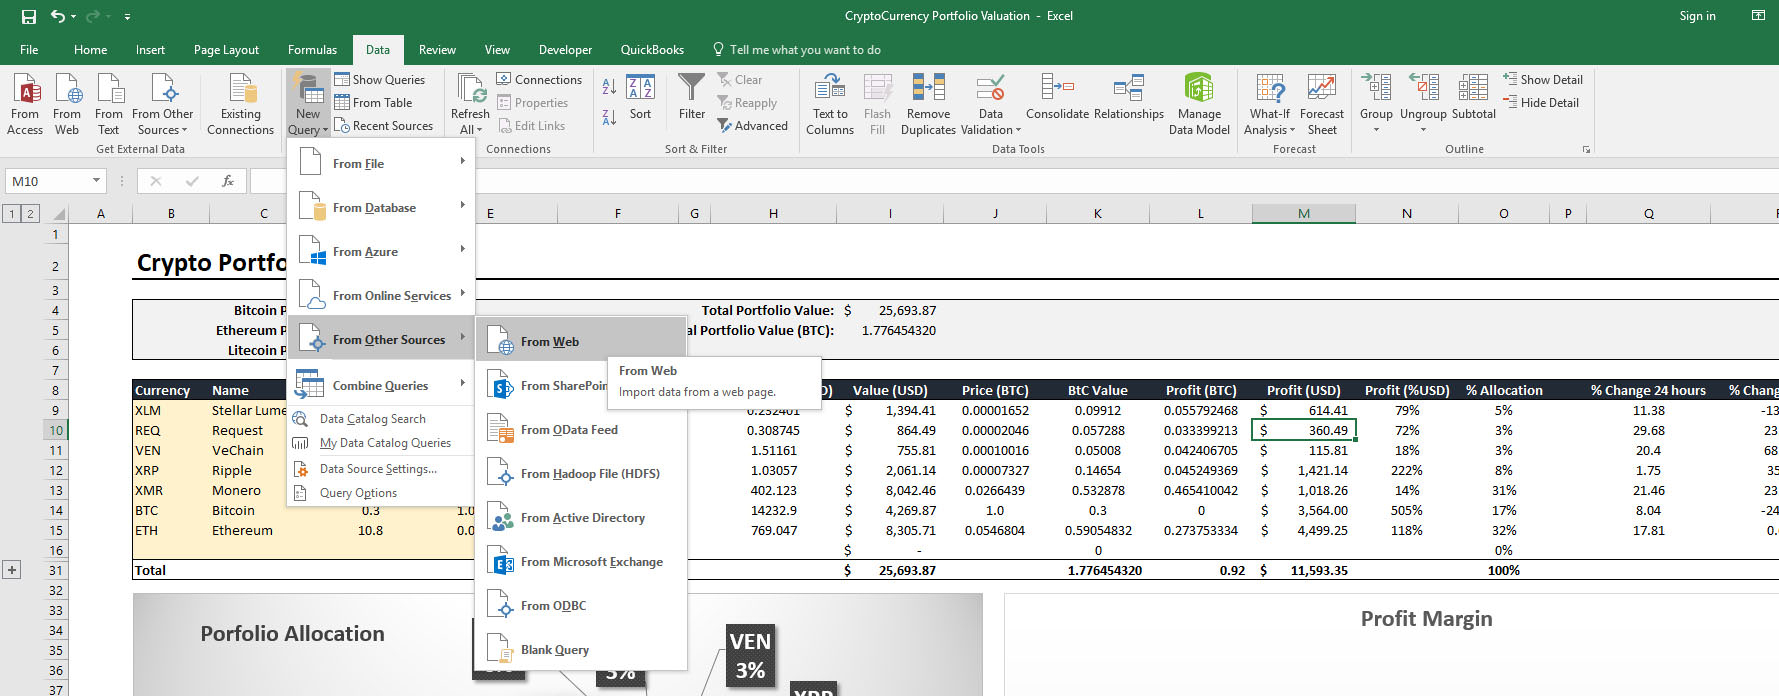Click the Filter funnel icon
The width and height of the screenshot is (1779, 696).
coord(691,88)
